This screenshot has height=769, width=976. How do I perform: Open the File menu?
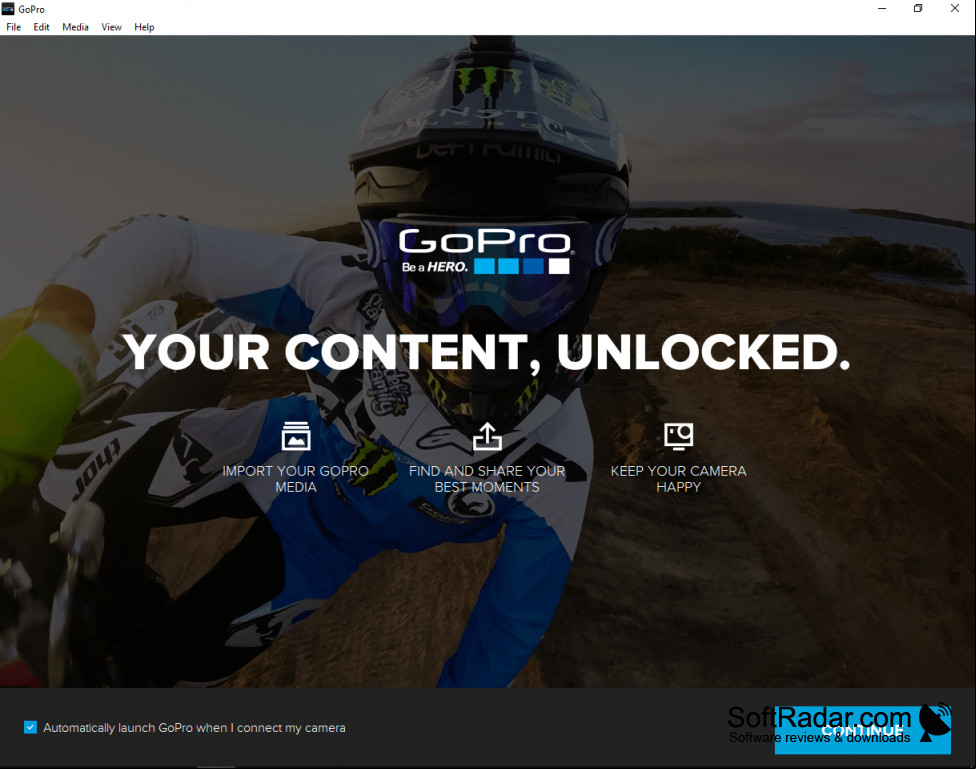point(14,27)
